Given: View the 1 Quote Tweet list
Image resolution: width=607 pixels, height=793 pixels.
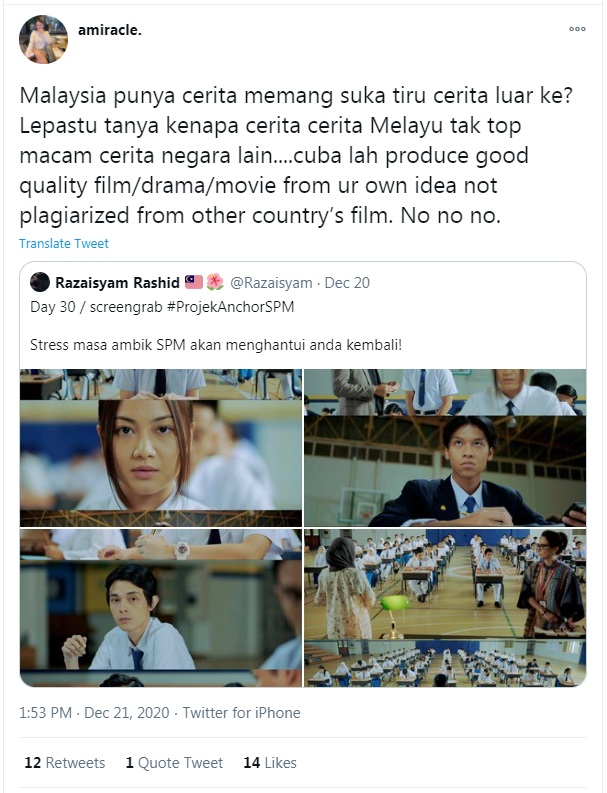Looking at the screenshot, I should [175, 763].
